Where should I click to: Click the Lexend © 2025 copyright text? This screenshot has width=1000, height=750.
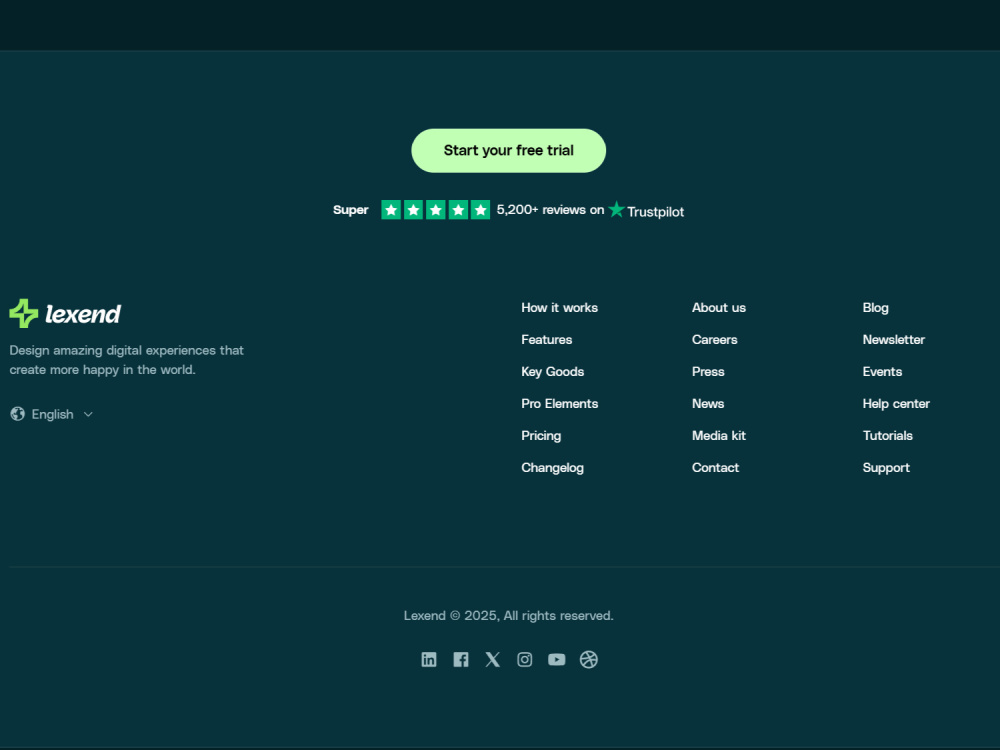point(508,615)
